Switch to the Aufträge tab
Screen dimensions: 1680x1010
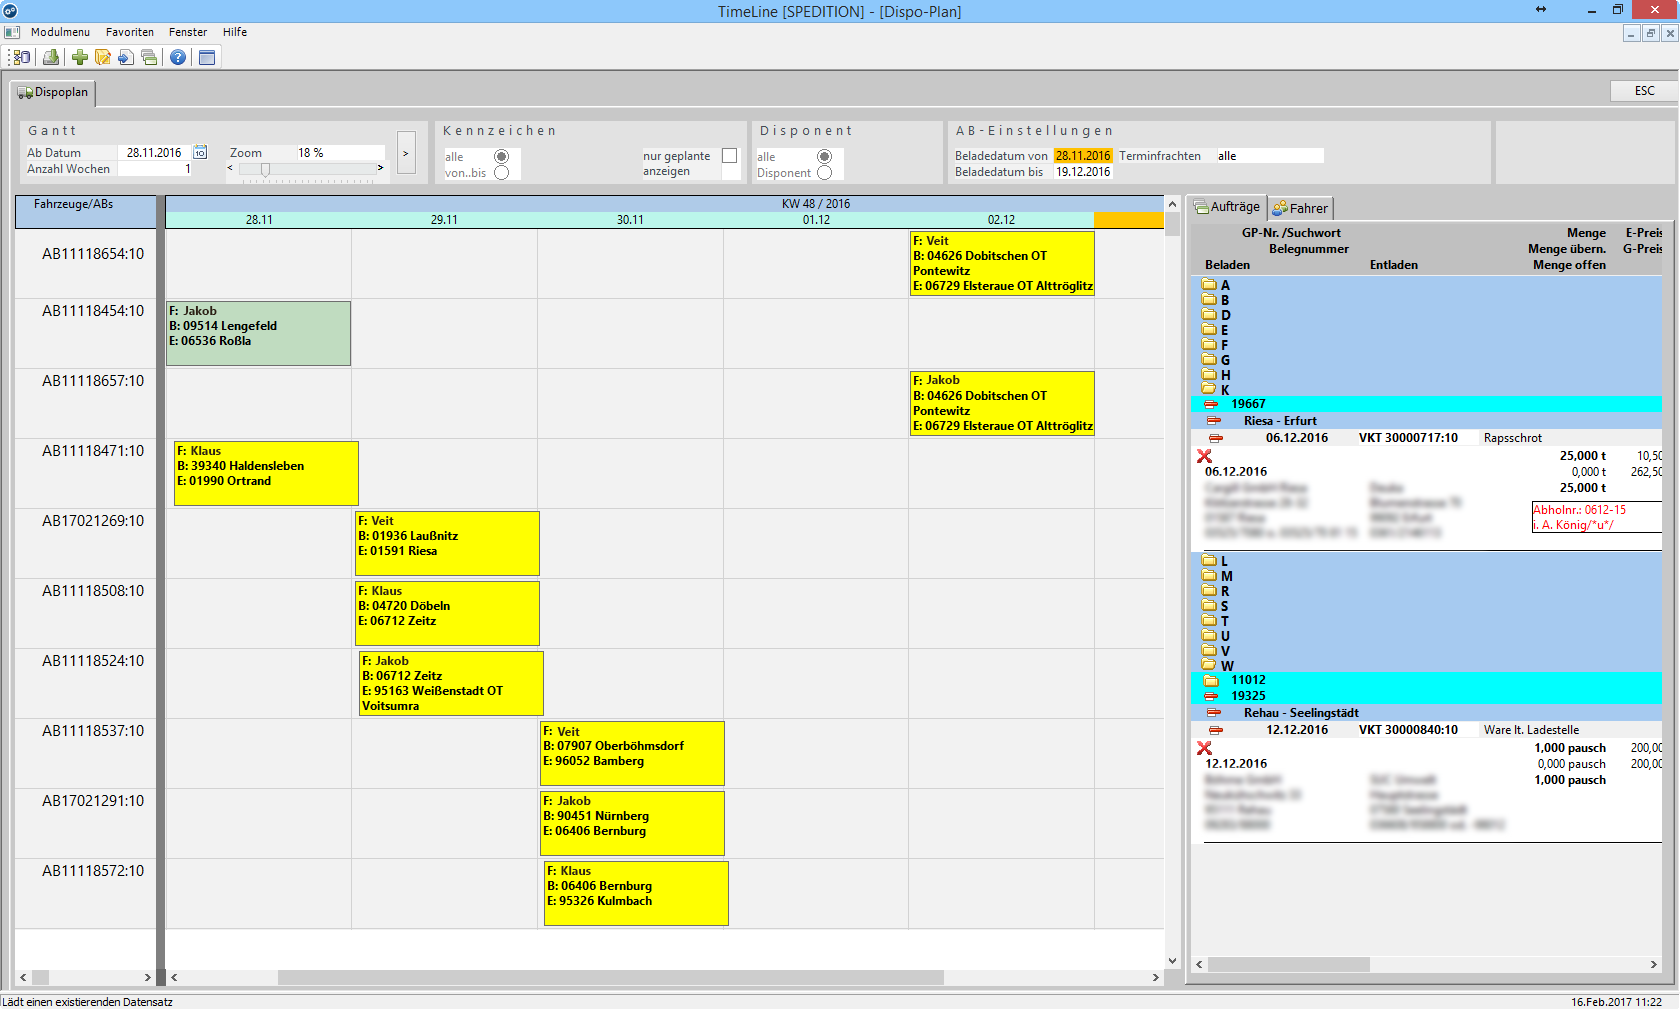(1227, 207)
